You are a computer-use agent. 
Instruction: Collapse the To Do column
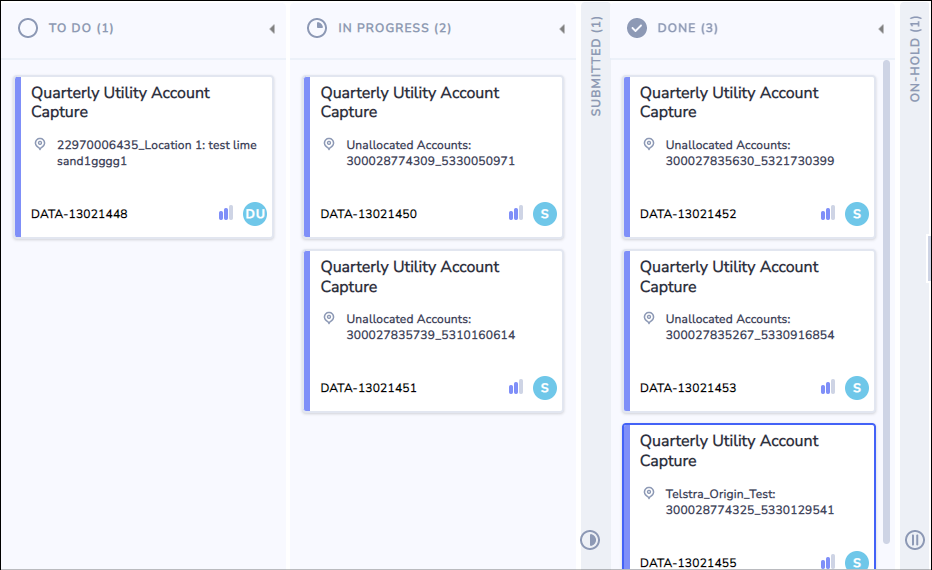[272, 29]
